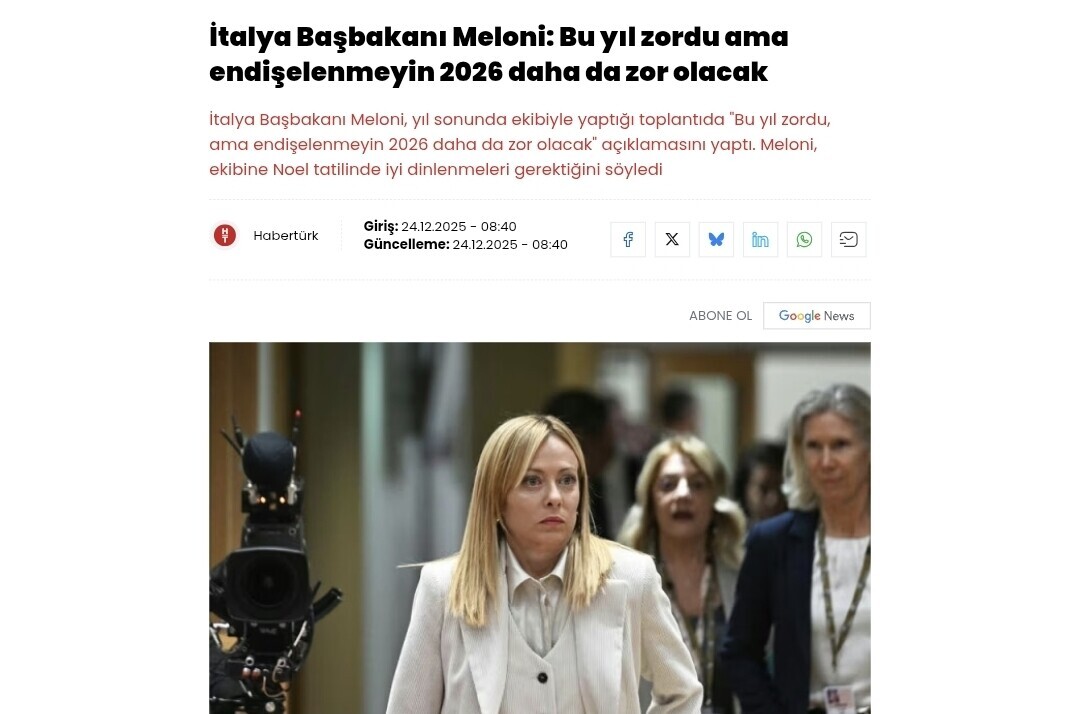Click the gray-haired woman wearing a lanyard
The width and height of the screenshot is (1080, 714).
(x=813, y=551)
